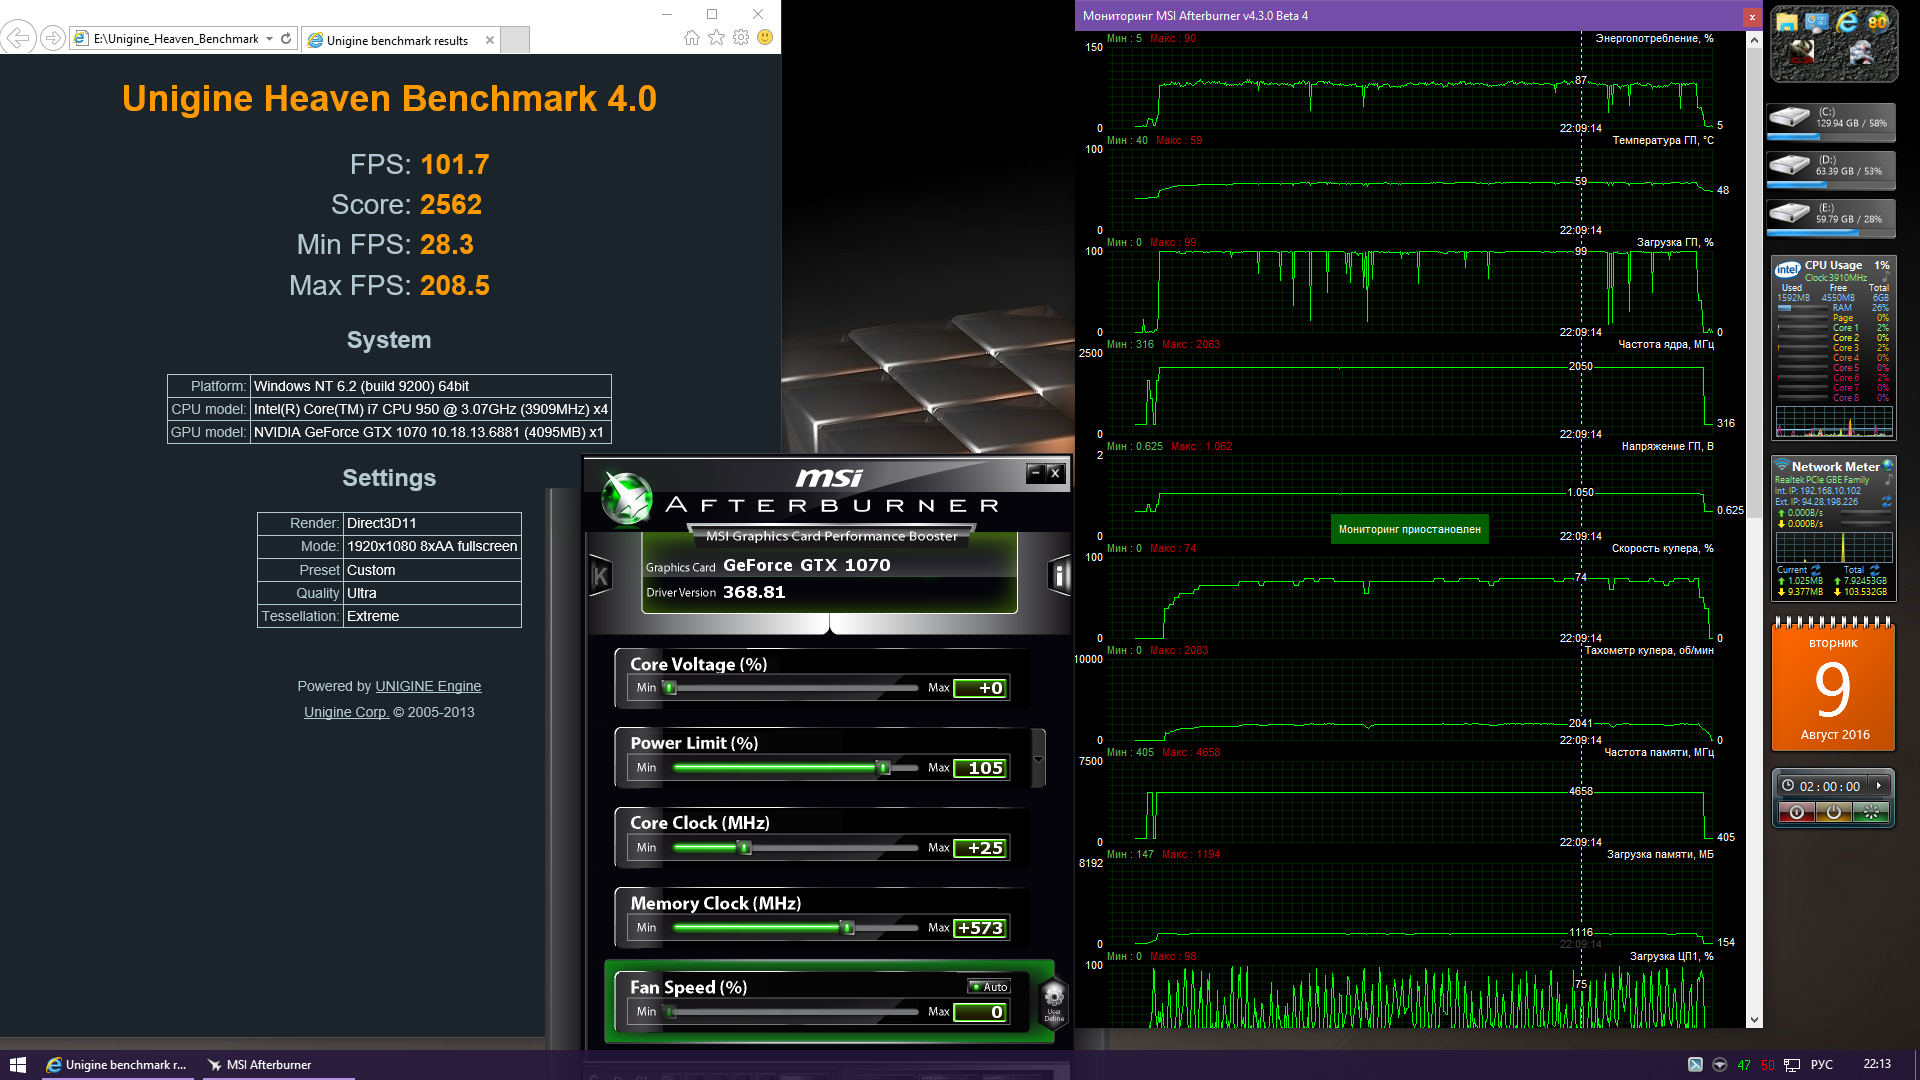Open browser Tools gear icon

click(741, 38)
